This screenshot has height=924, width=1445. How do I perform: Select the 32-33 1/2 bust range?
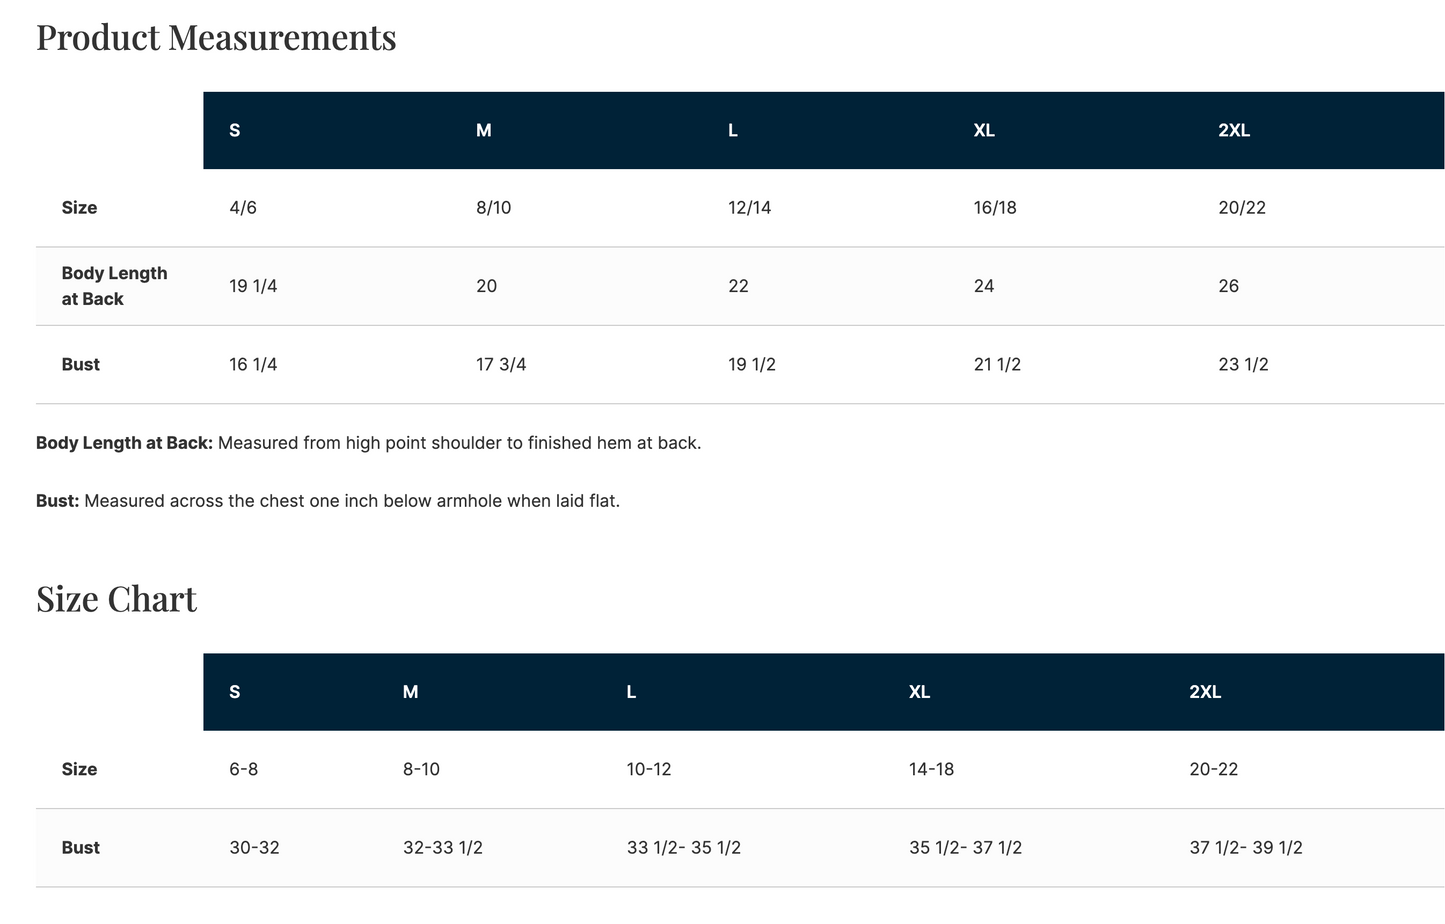tap(443, 848)
